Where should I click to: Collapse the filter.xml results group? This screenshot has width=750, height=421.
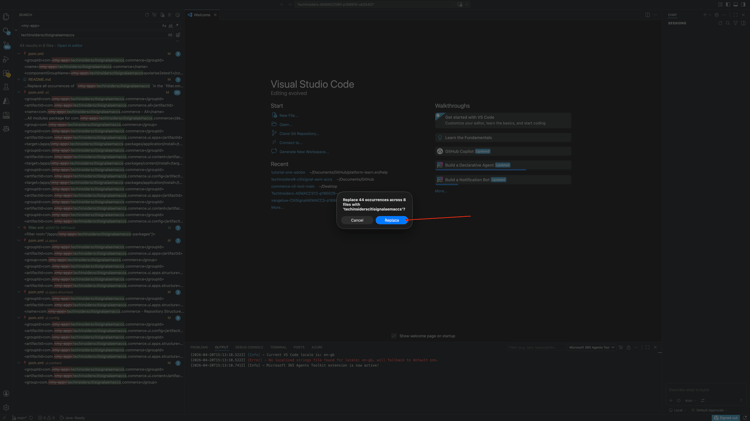pos(19,228)
